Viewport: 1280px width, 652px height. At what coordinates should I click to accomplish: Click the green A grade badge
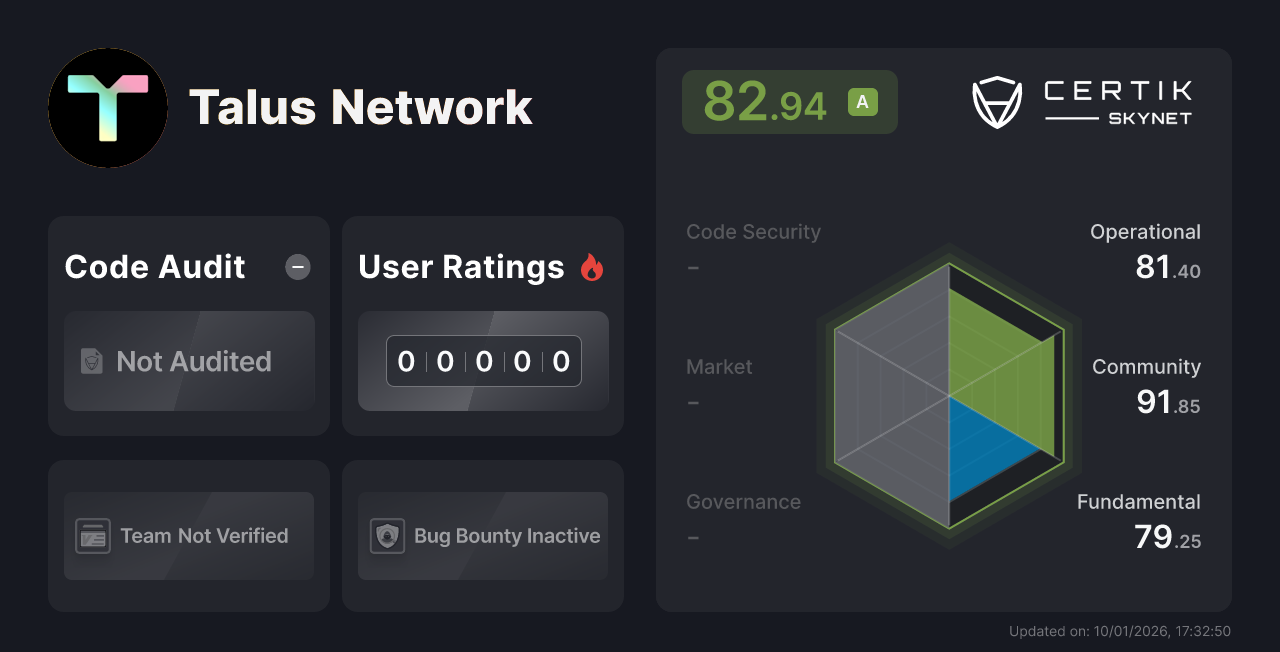(x=862, y=101)
